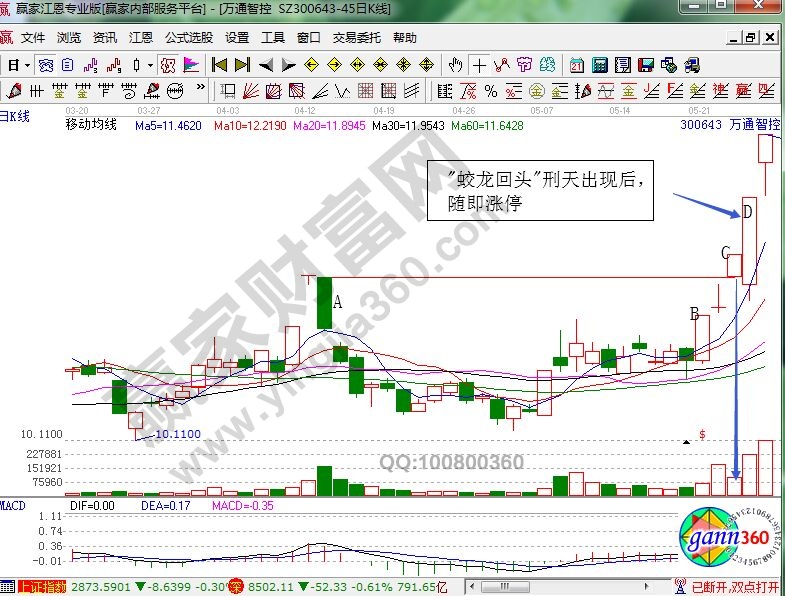Viewport: 785px width, 596px height.
Task: Toggle the red pattern indicator button
Action: tap(167, 65)
